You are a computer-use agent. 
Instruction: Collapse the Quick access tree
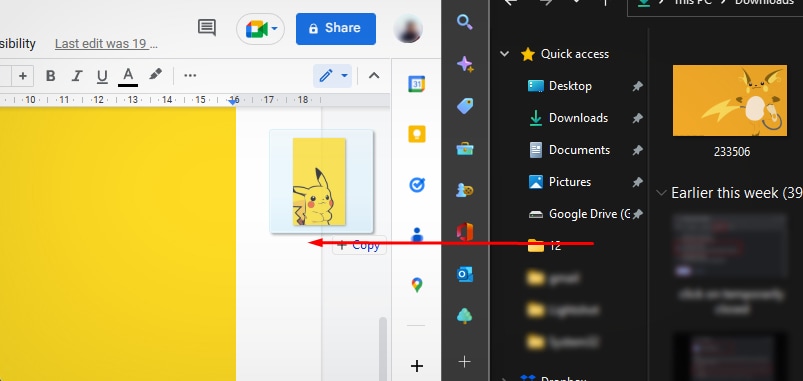click(x=504, y=54)
